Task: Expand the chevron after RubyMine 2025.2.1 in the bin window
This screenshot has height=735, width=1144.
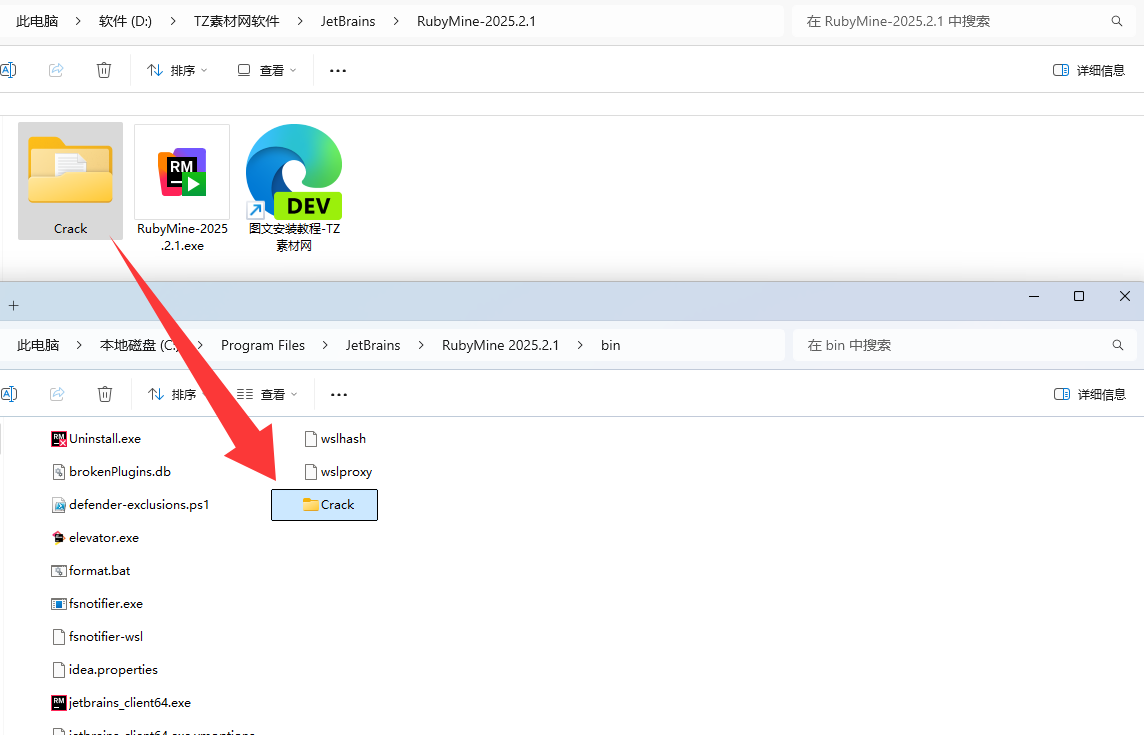Action: tap(580, 345)
